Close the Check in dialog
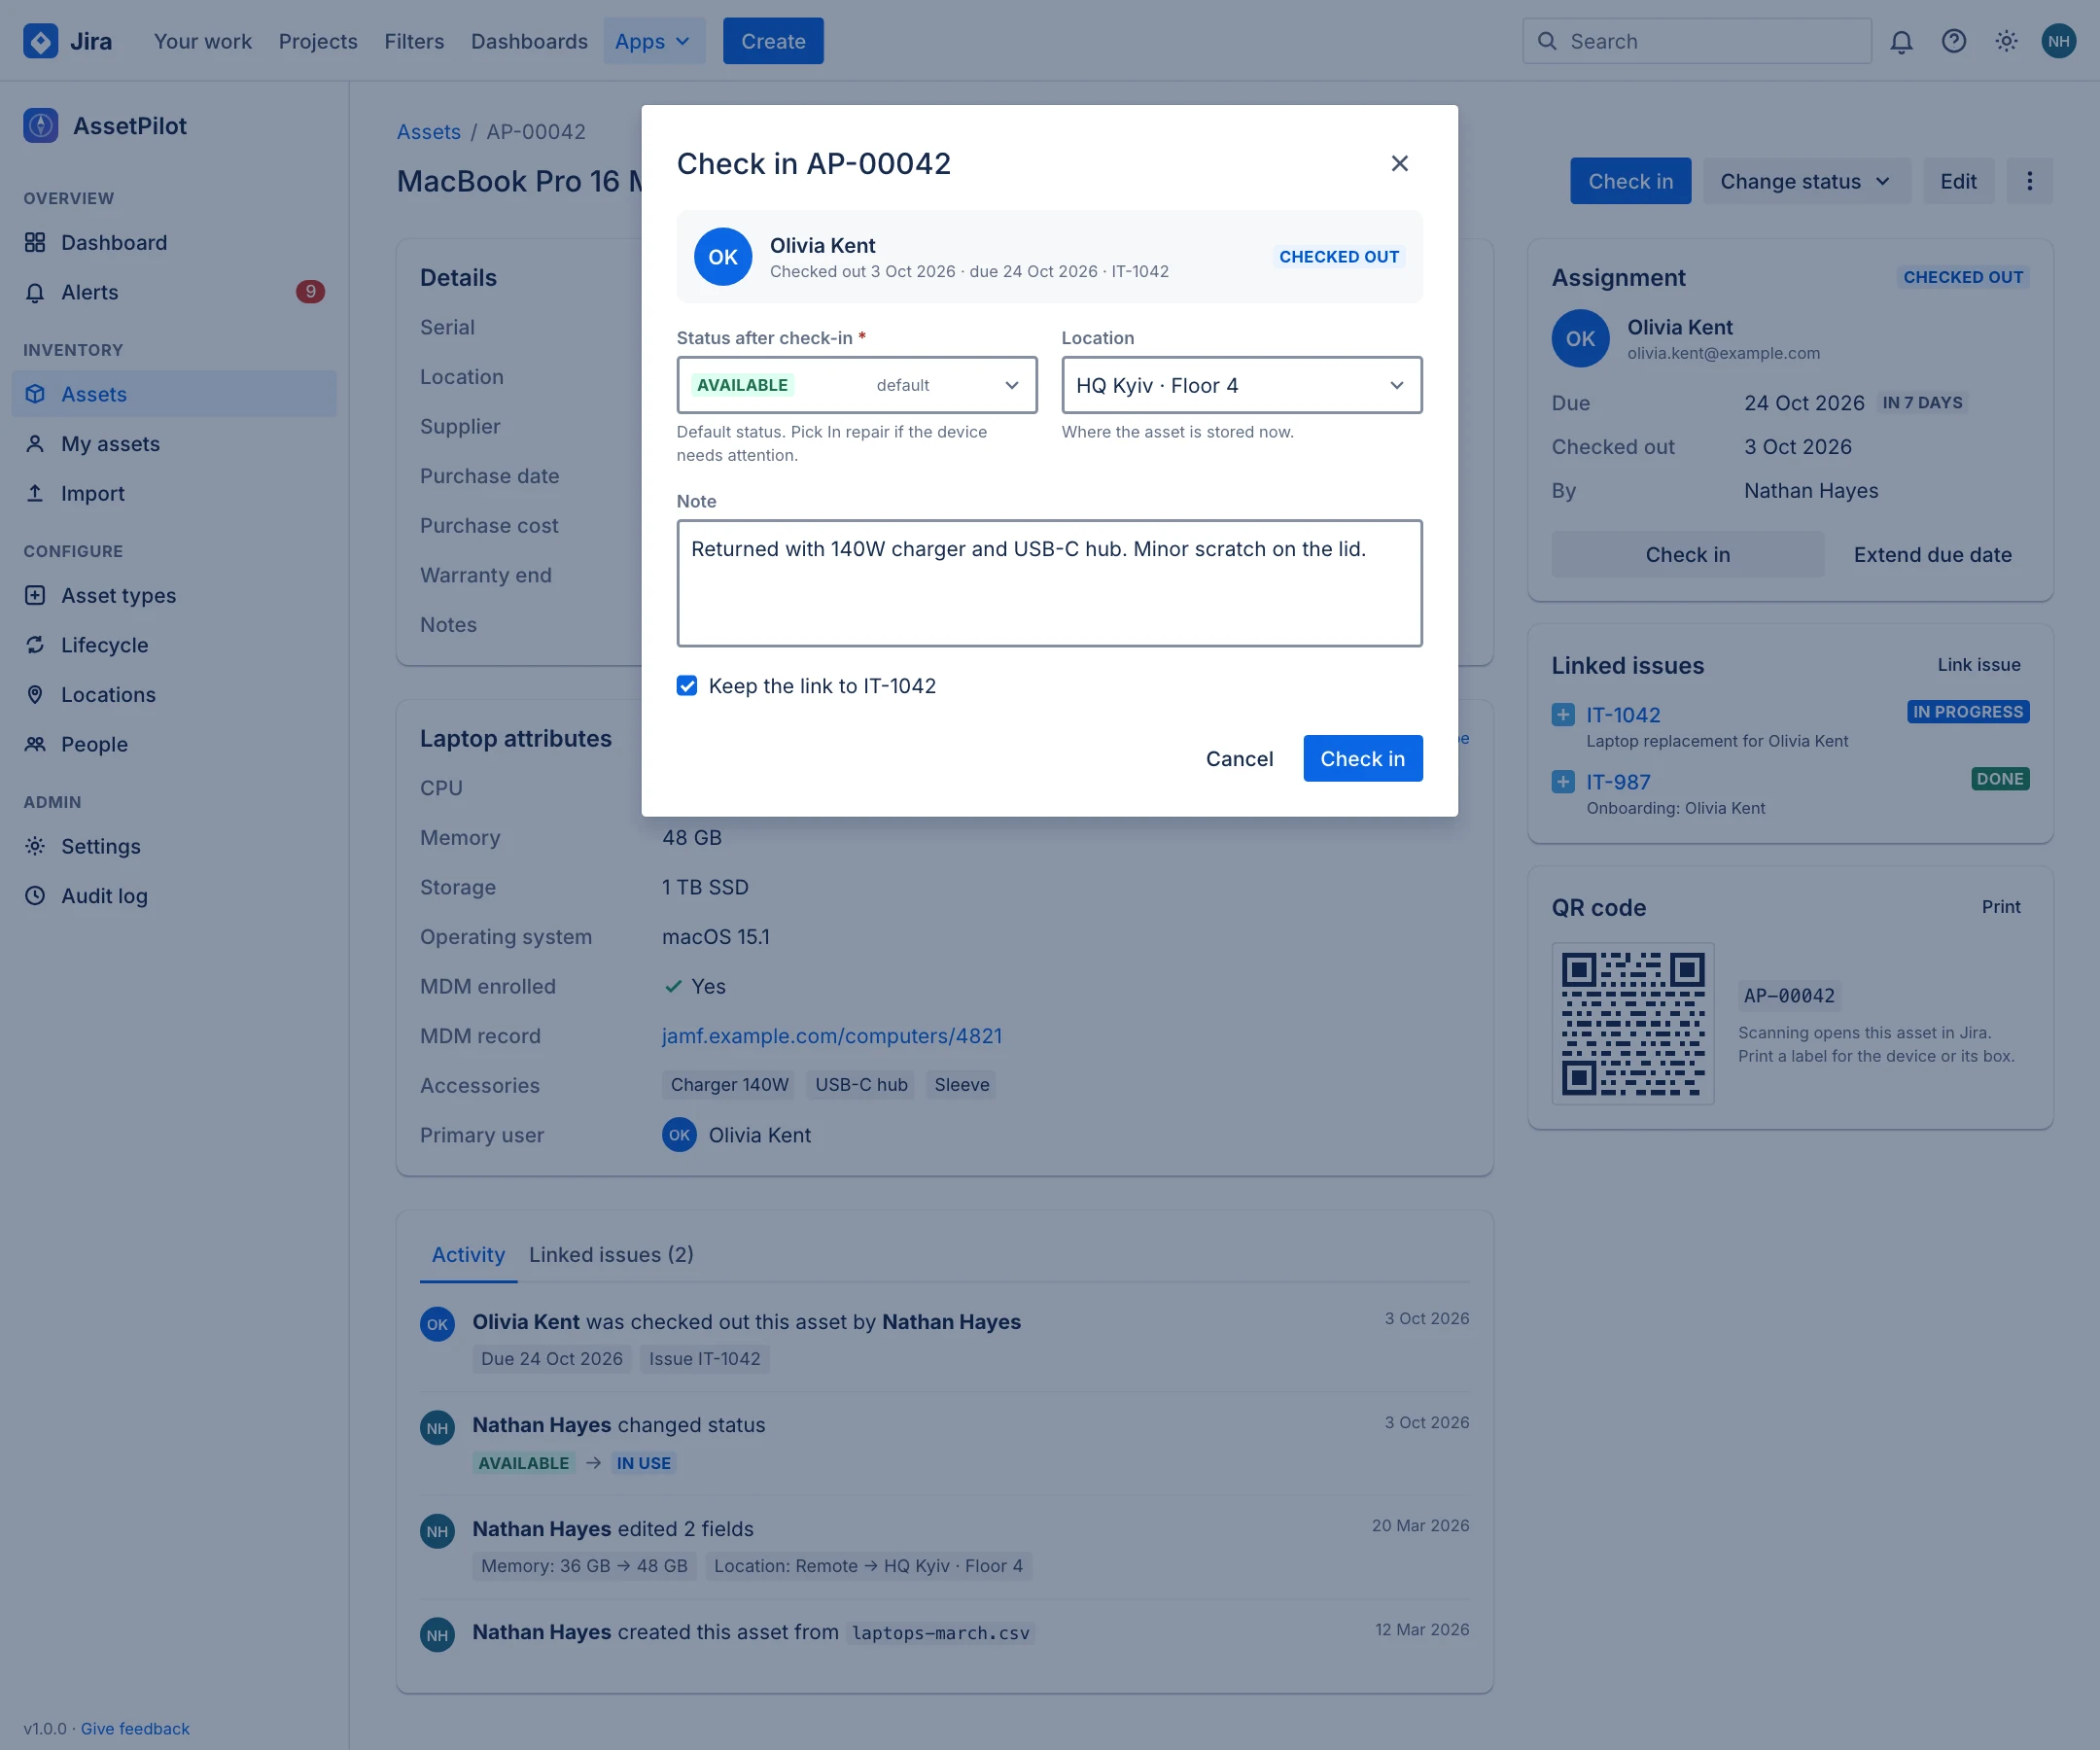Image resolution: width=2100 pixels, height=1750 pixels. tap(1399, 163)
